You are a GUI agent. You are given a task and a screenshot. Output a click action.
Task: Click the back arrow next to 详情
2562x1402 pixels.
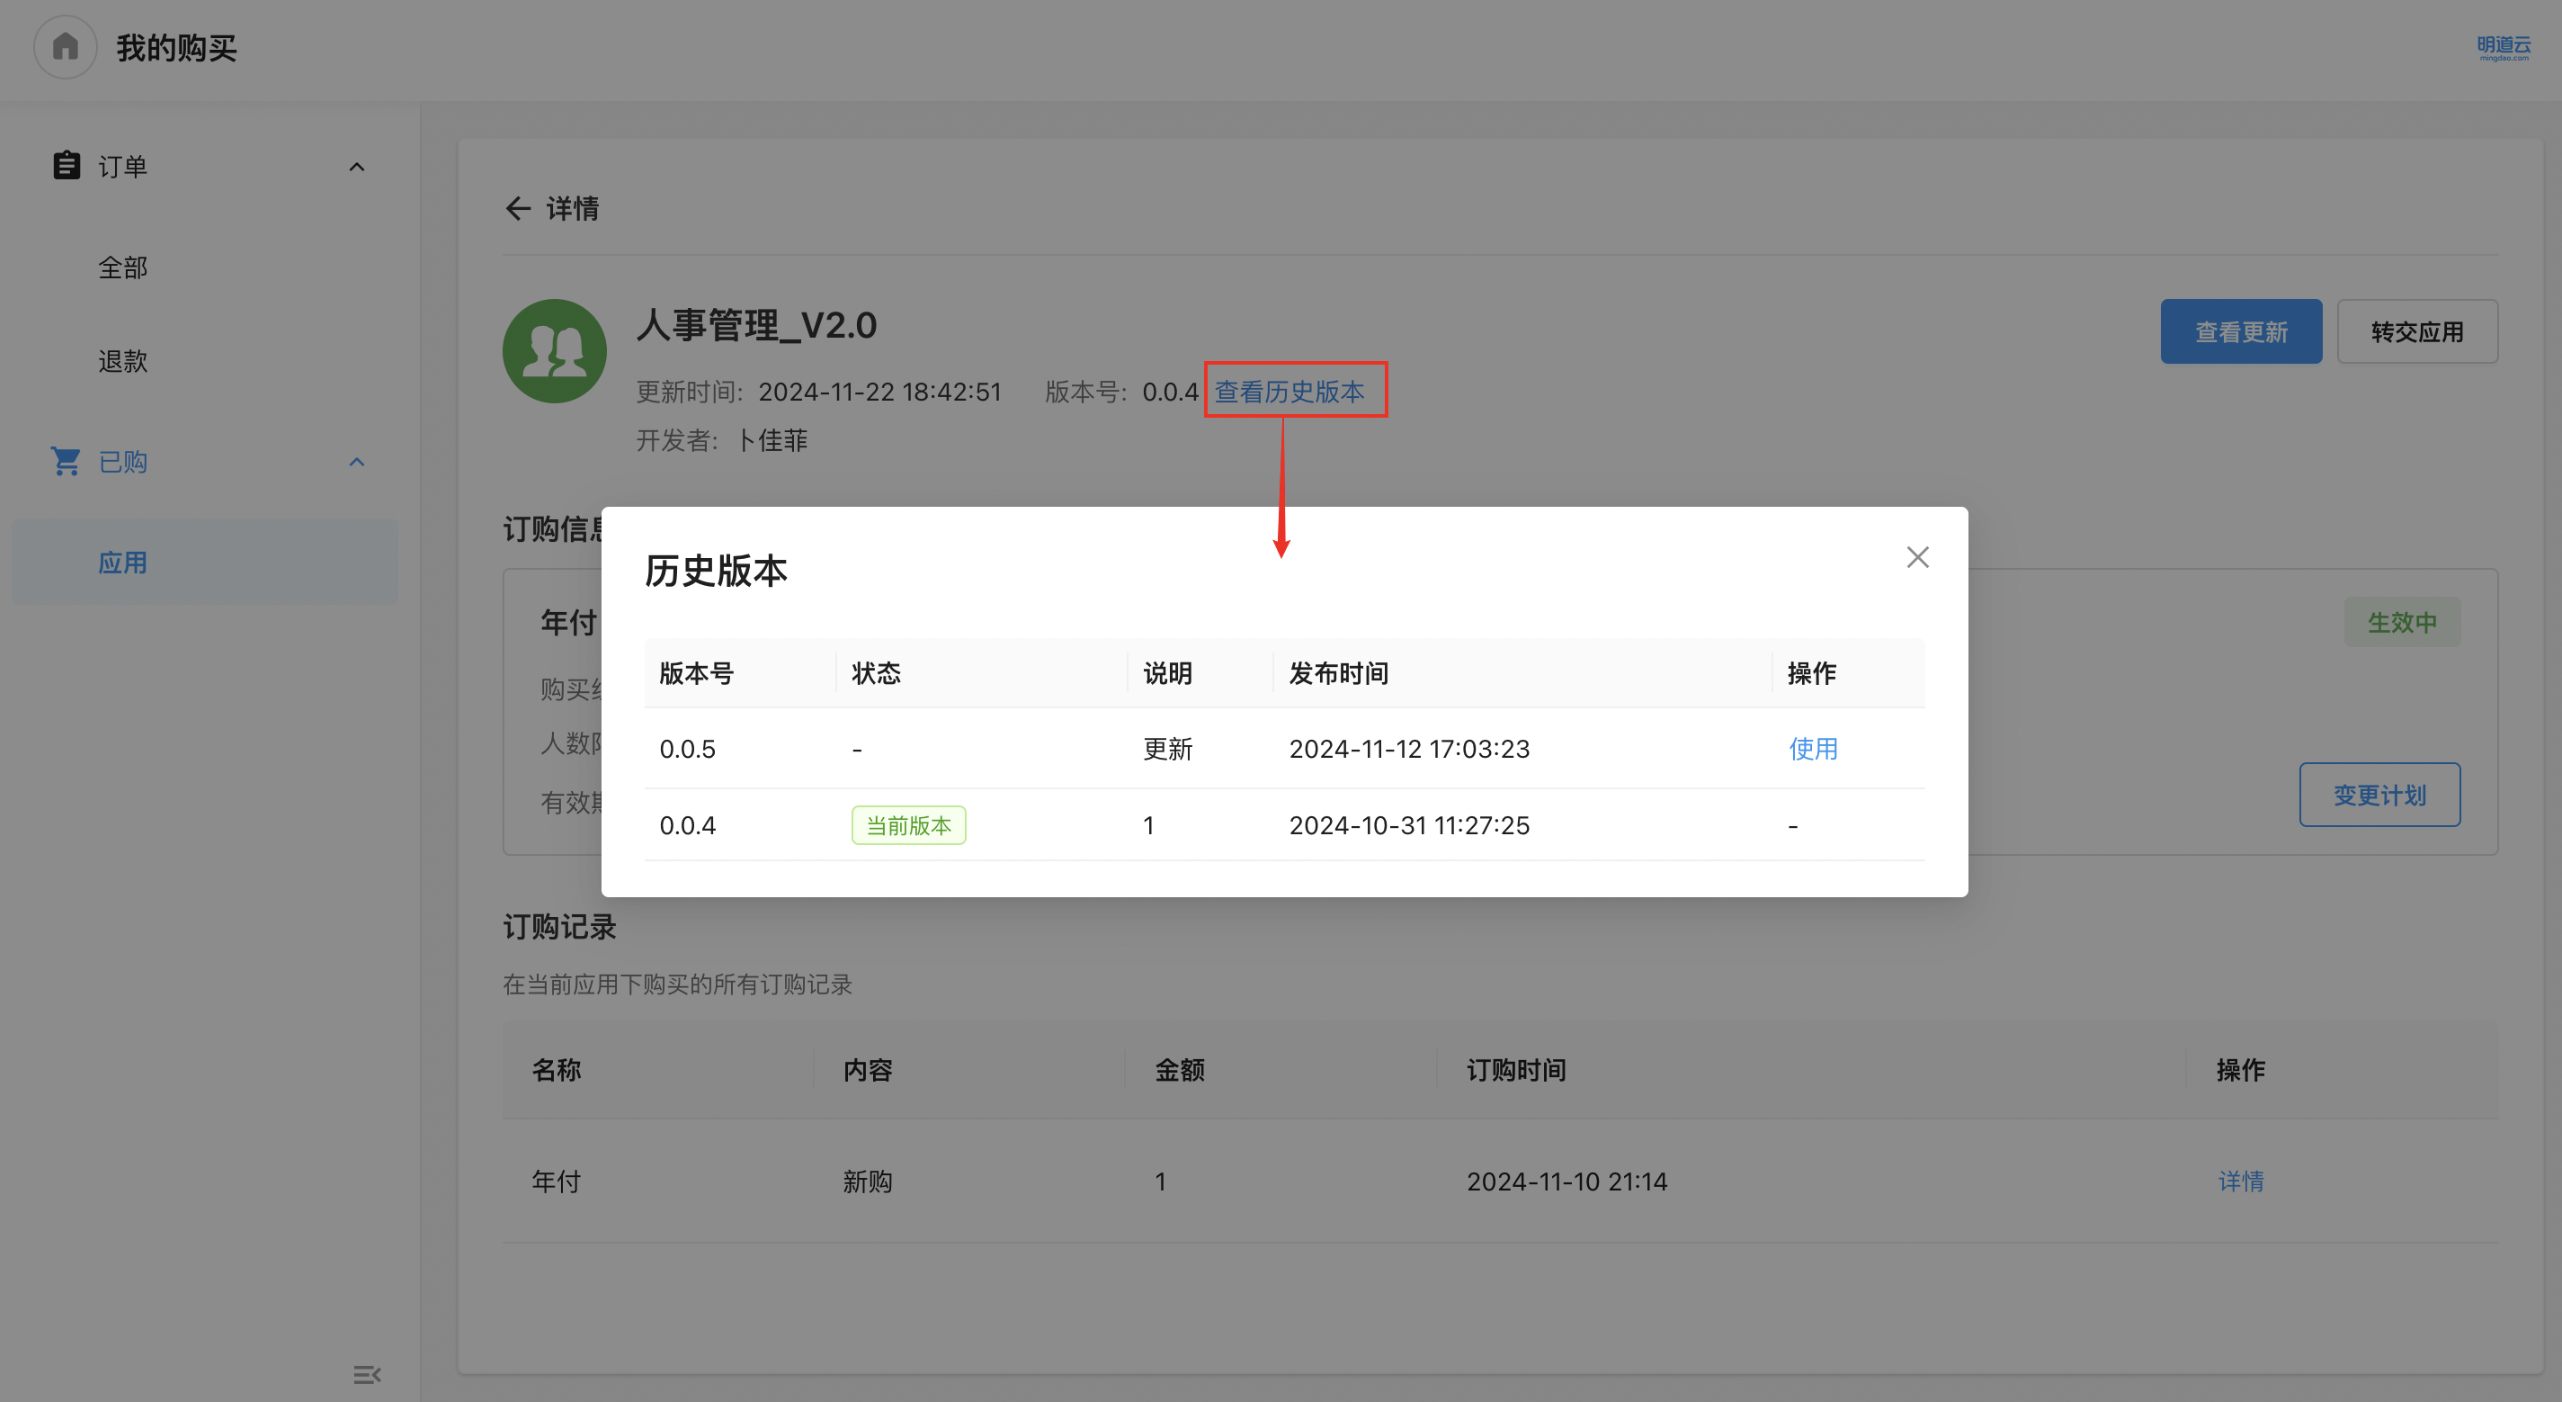click(x=517, y=208)
